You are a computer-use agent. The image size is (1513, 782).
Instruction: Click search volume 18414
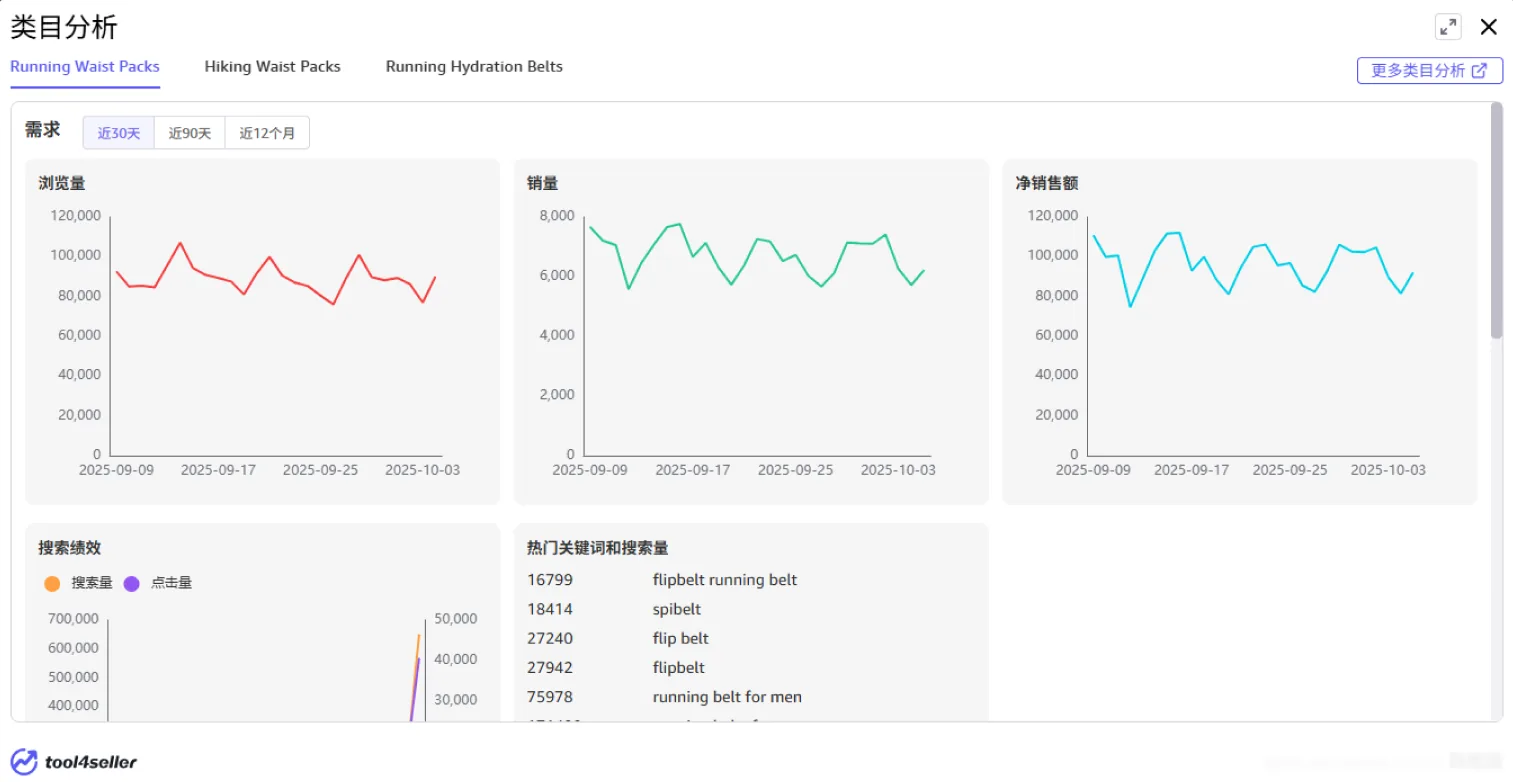(x=550, y=609)
